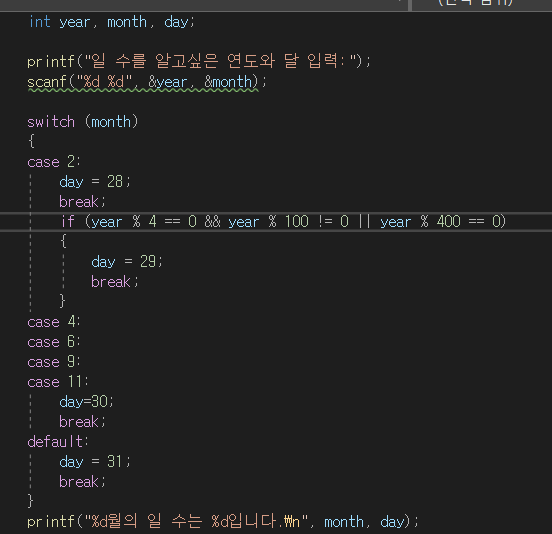
Task: Click the '&month' argument in scanf
Action: (228, 82)
